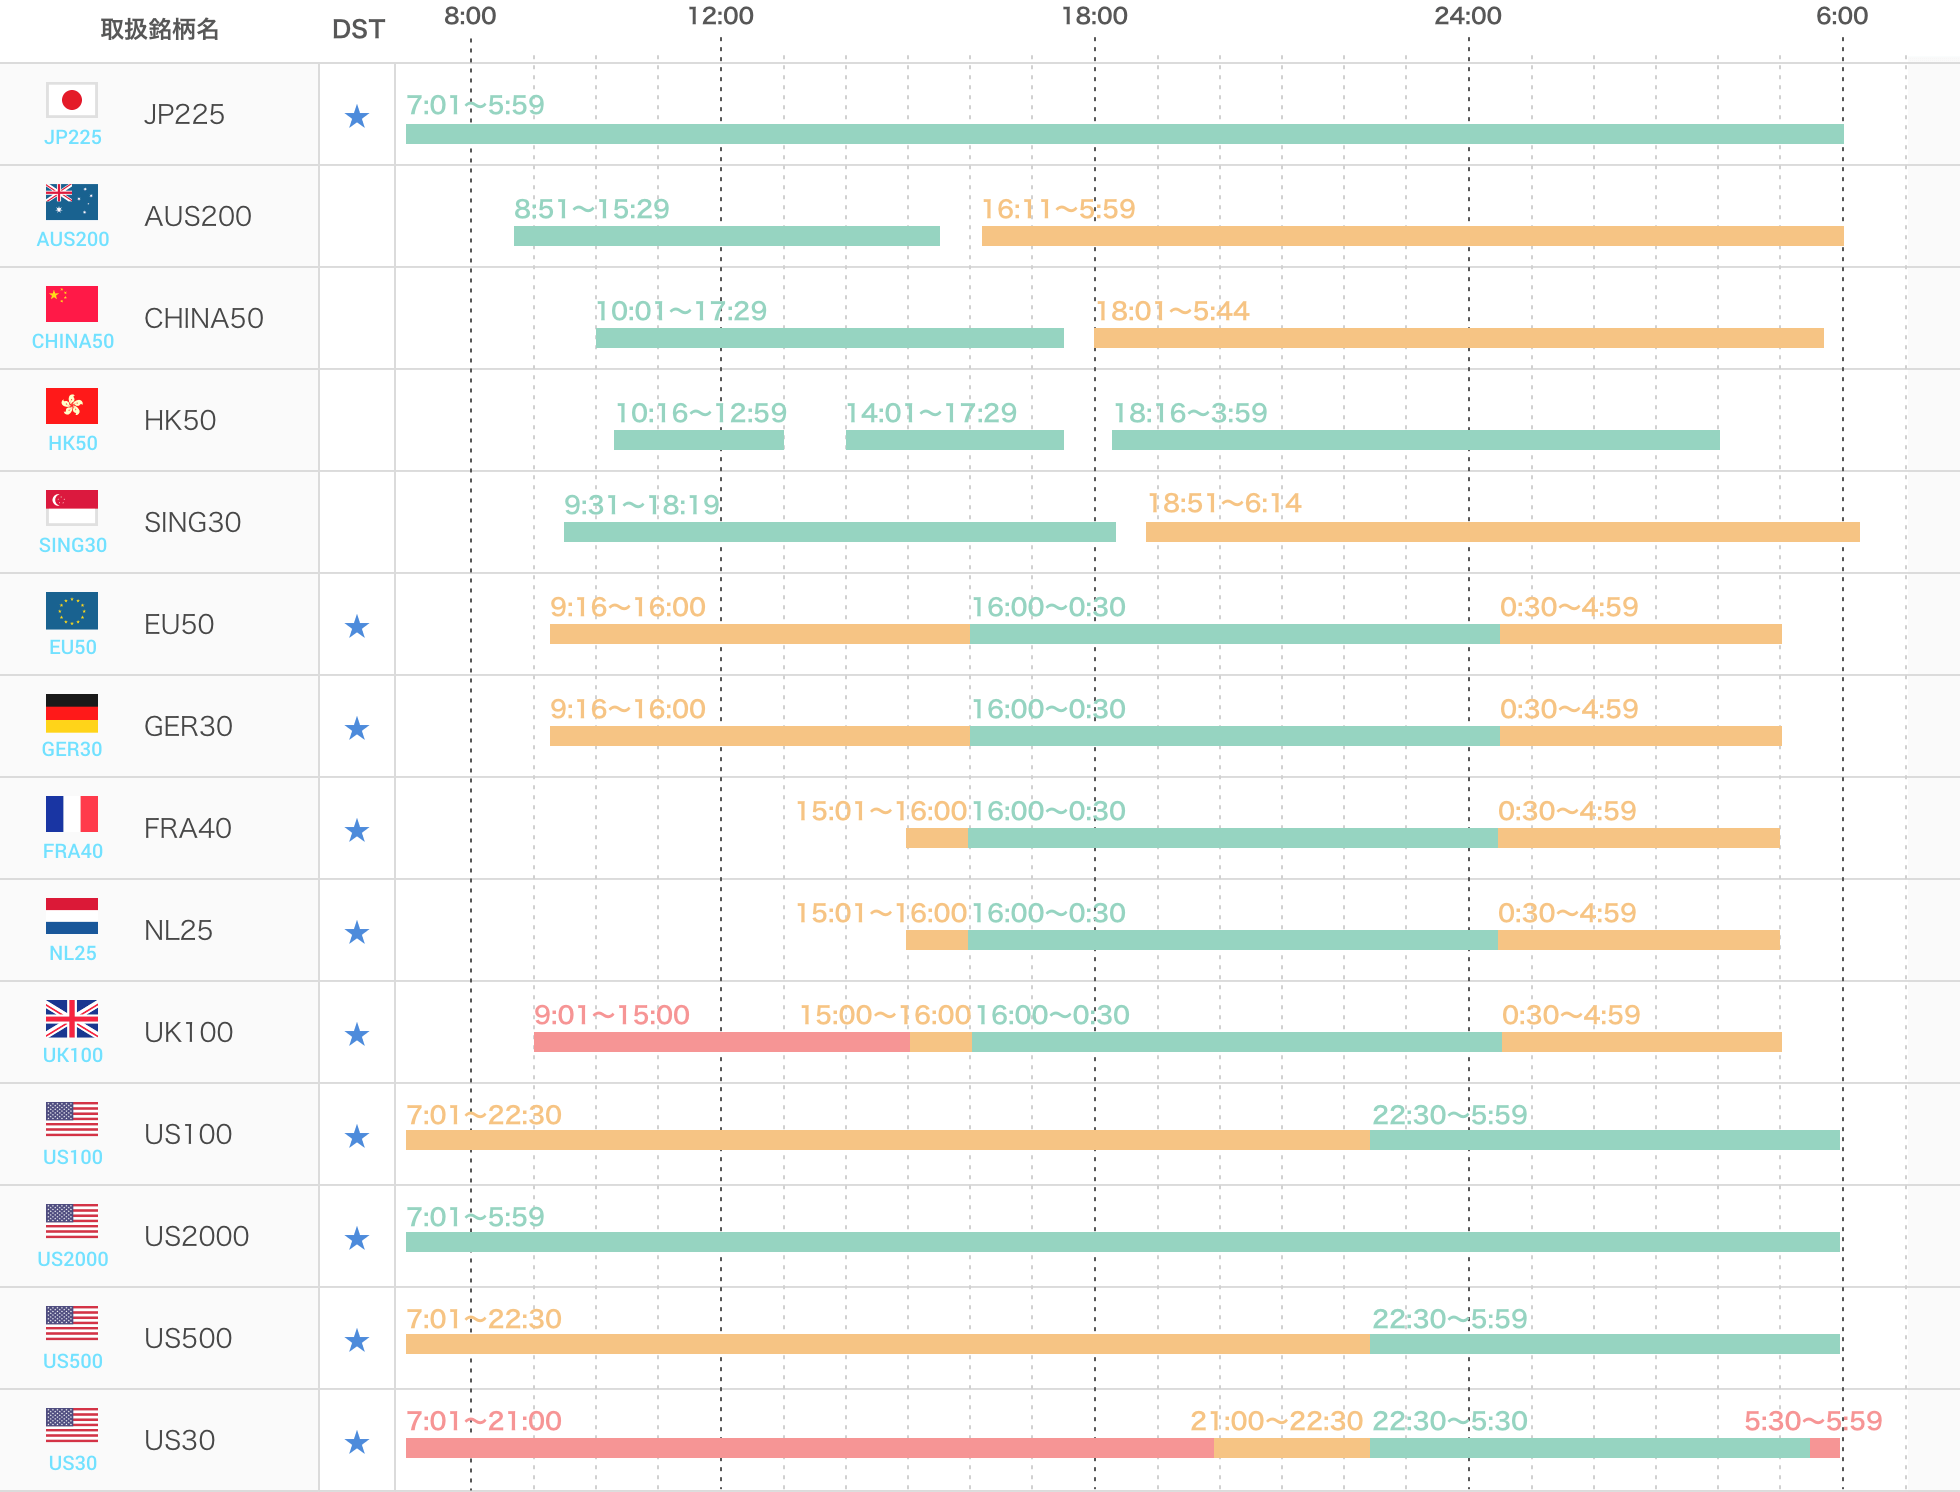Click the CHINA50 orange 18:01–5:44 bar
Screen dimensions: 1960x1492
1459,338
